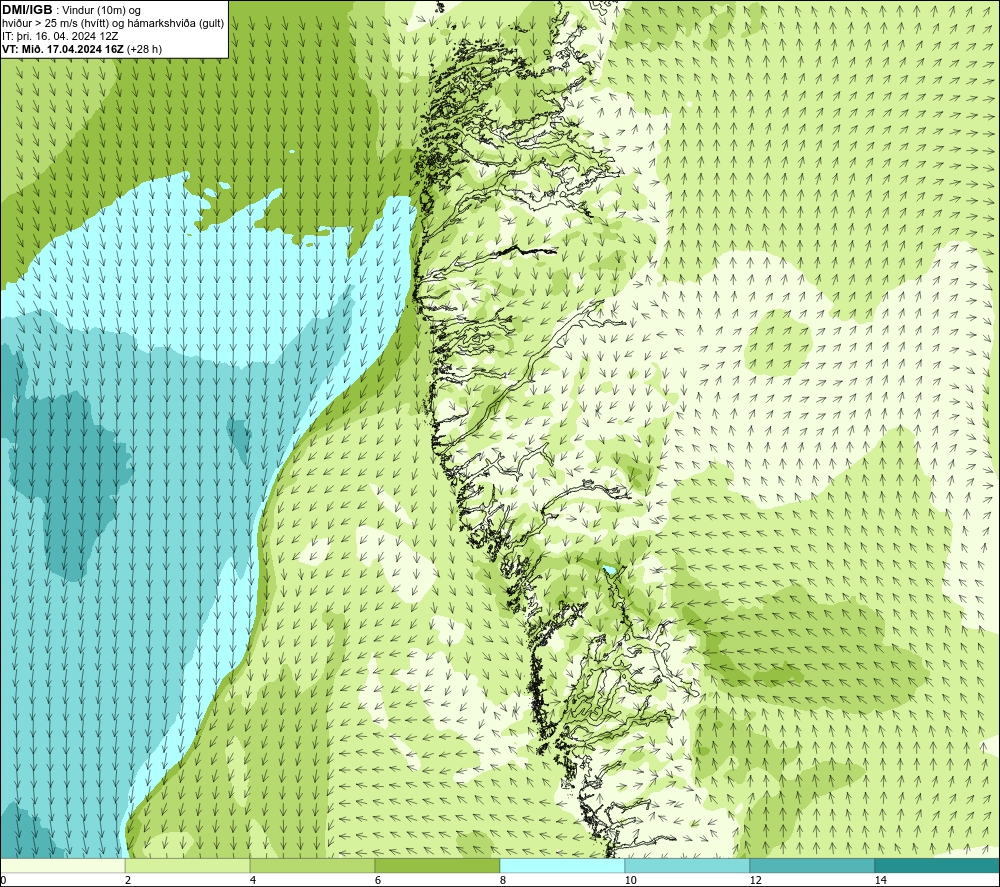
Task: Select the 10–12 m/s turquoise legend swatch
Action: [688, 865]
